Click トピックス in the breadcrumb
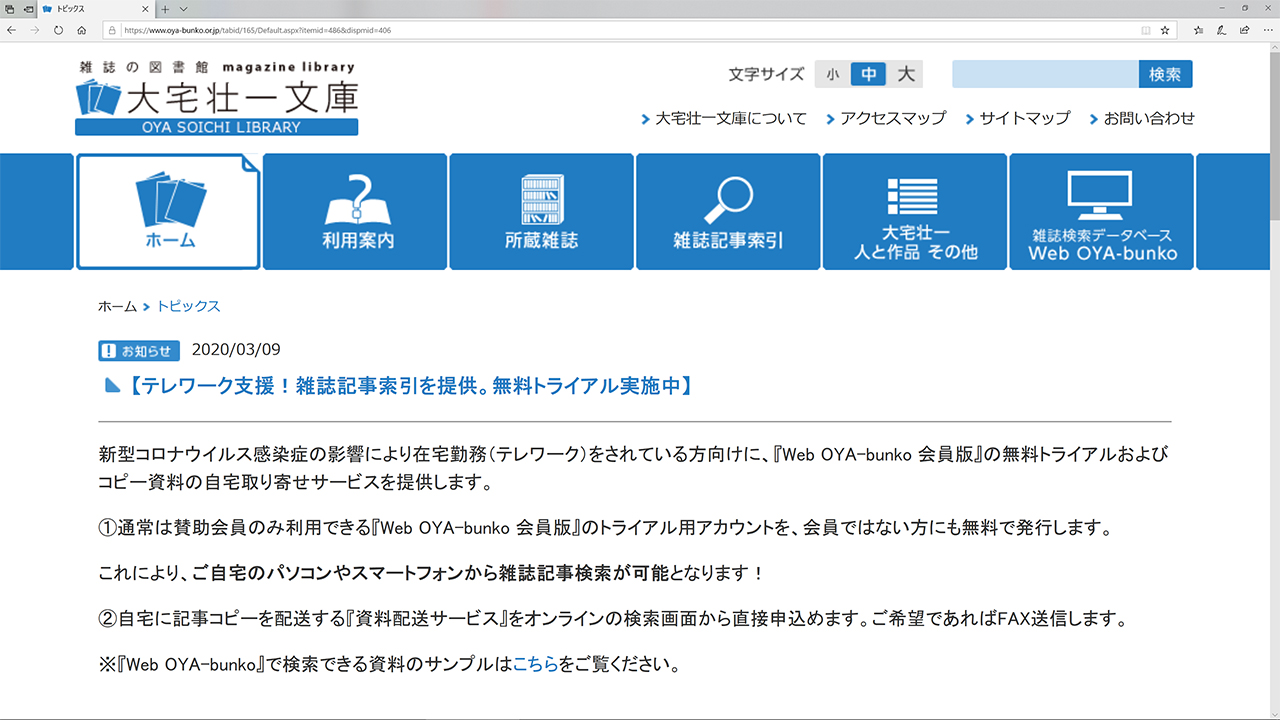This screenshot has height=720, width=1280. click(188, 307)
